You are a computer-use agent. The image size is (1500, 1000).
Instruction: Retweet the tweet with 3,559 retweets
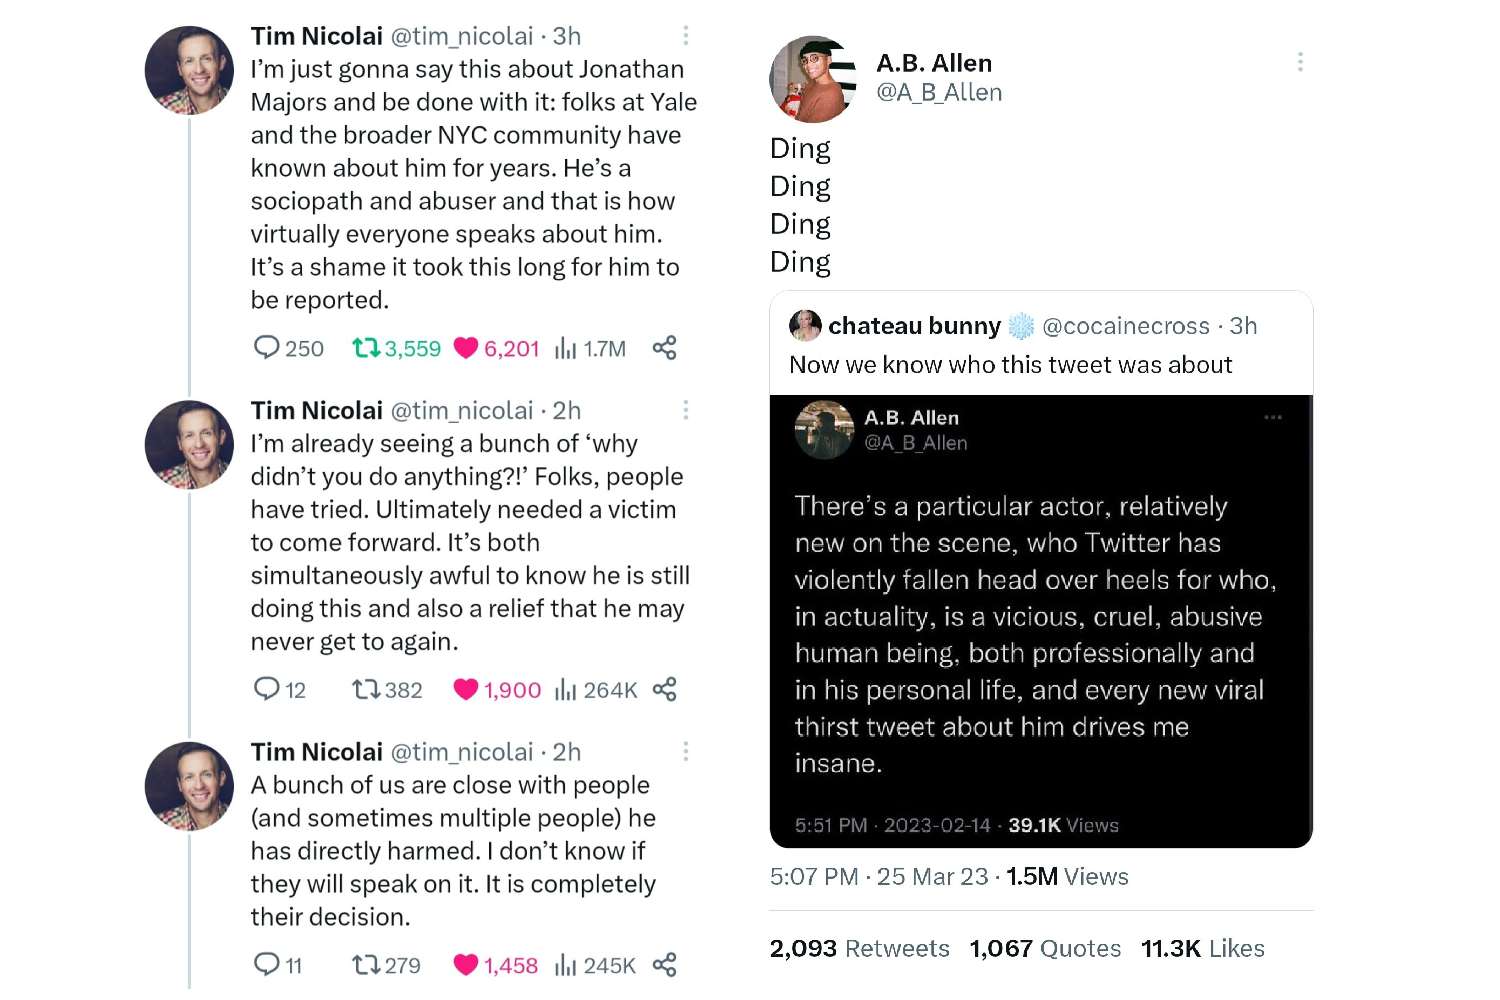pos(366,348)
